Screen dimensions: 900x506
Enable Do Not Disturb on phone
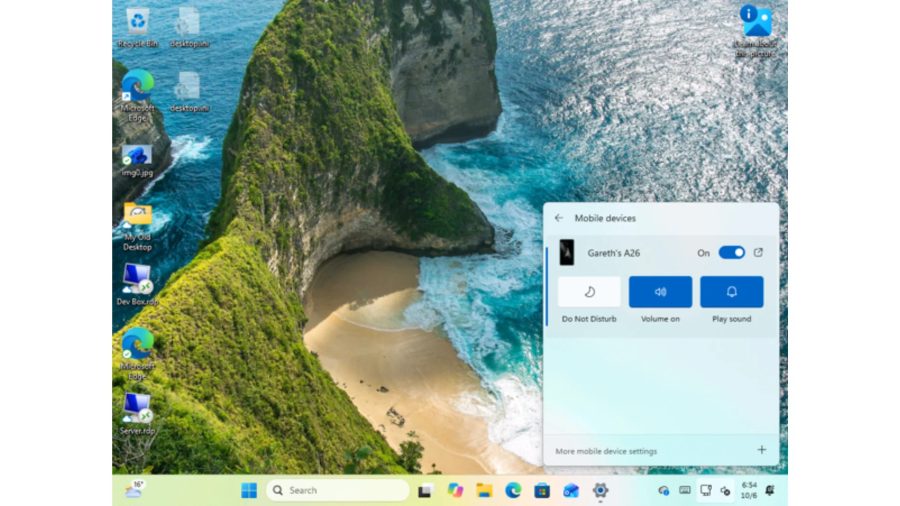tap(589, 291)
